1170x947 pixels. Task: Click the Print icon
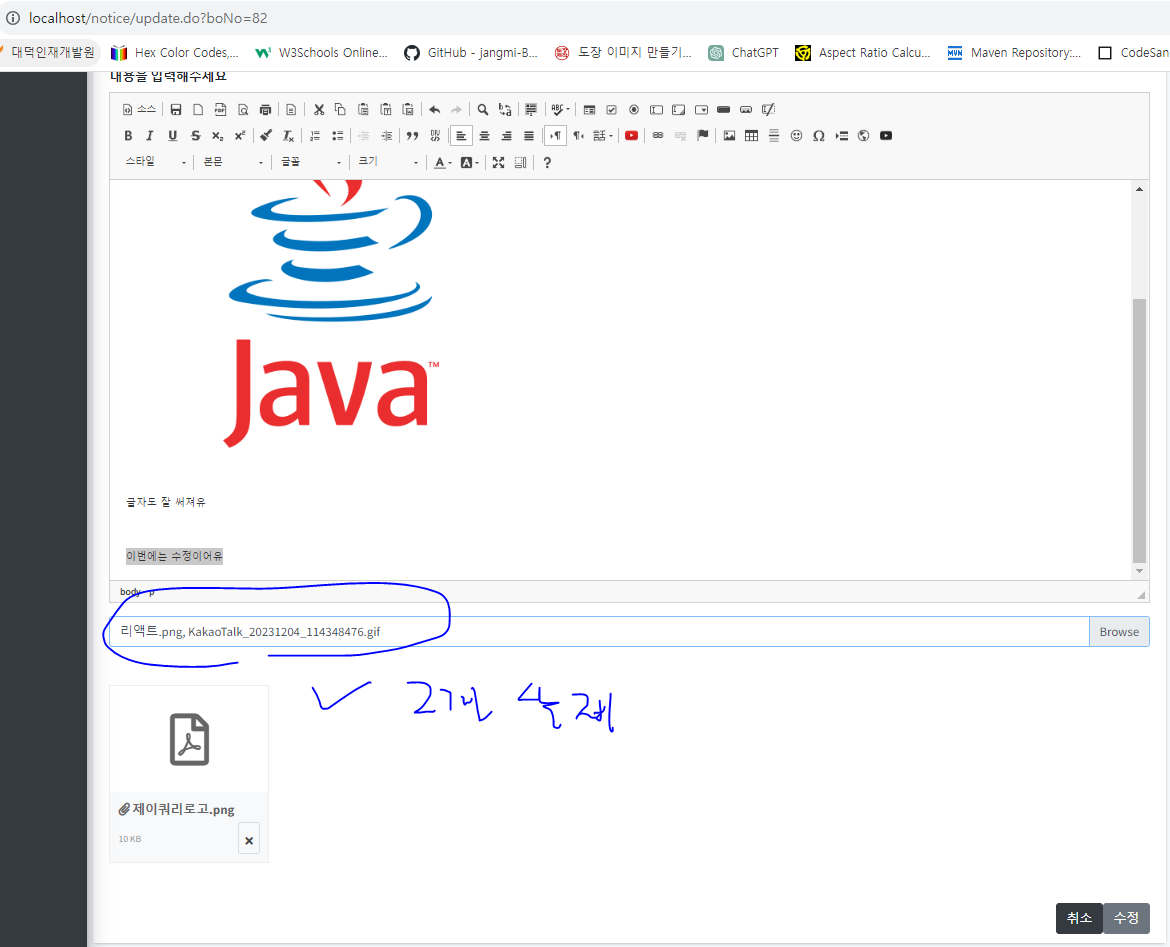265,110
